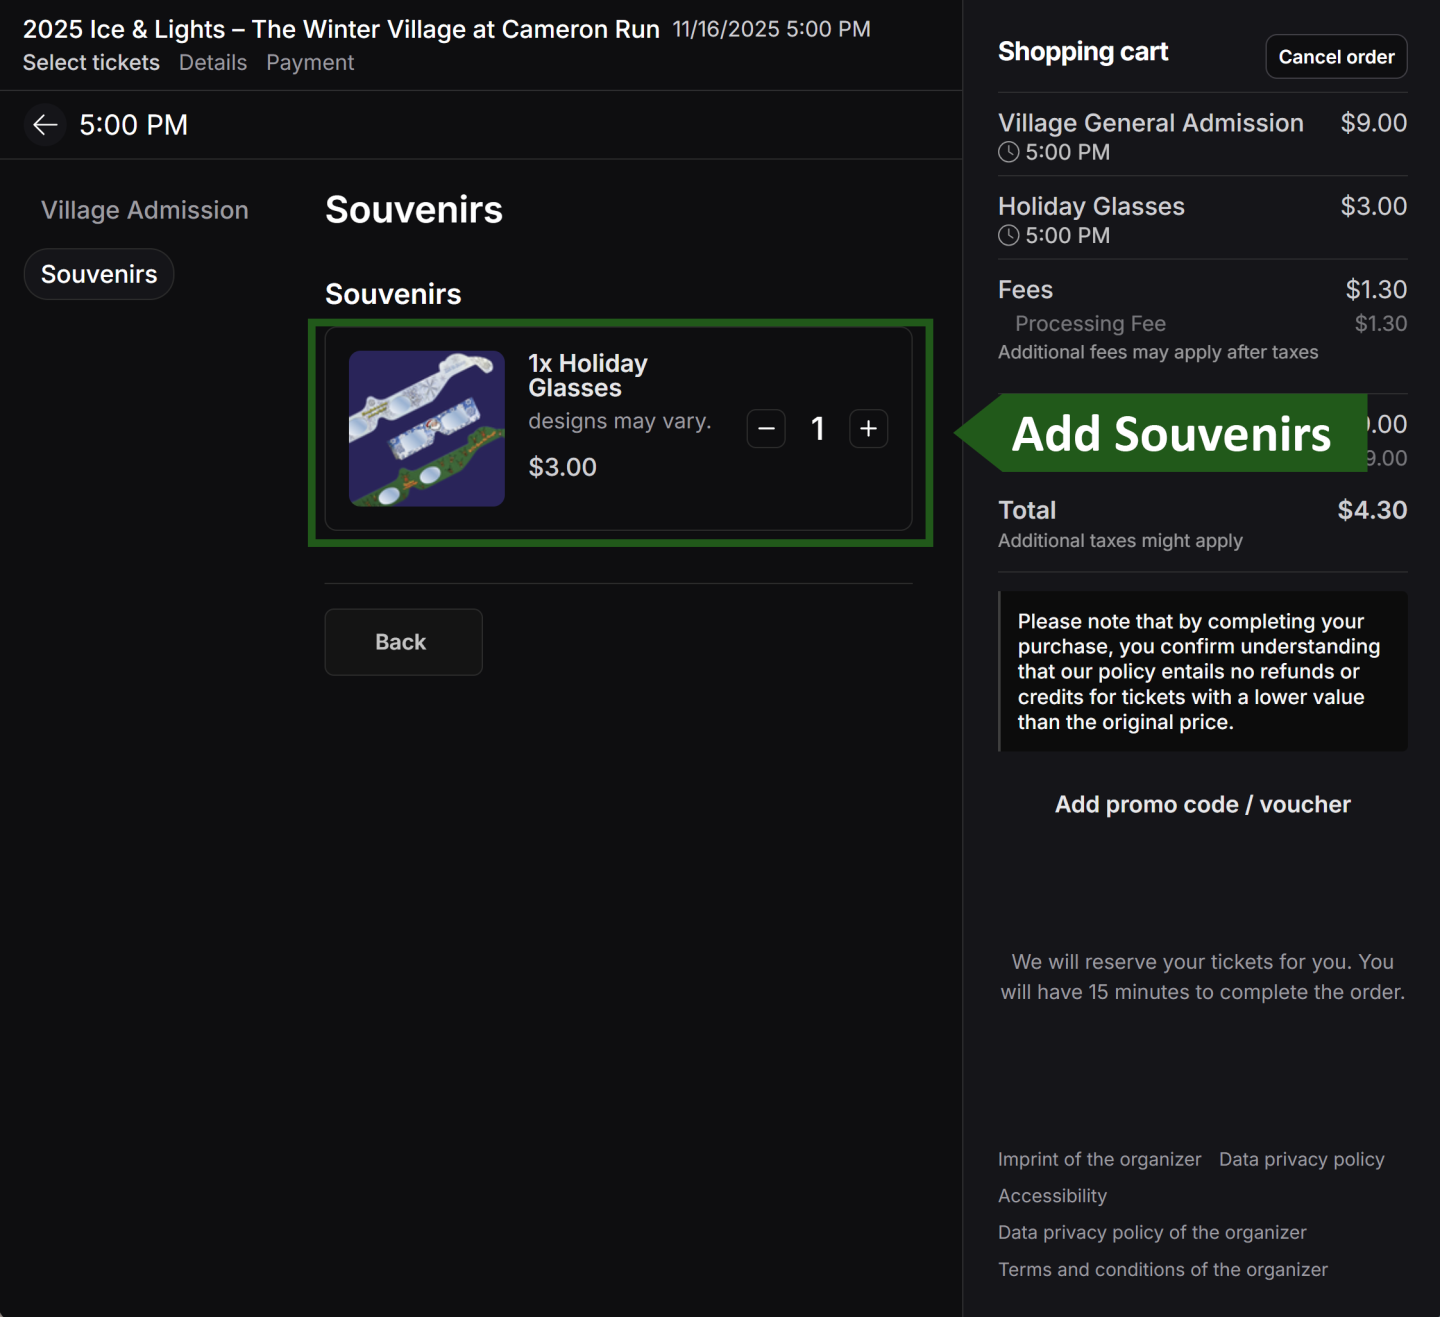
Task: Open the Data privacy policy
Action: pyautogui.click(x=1301, y=1159)
